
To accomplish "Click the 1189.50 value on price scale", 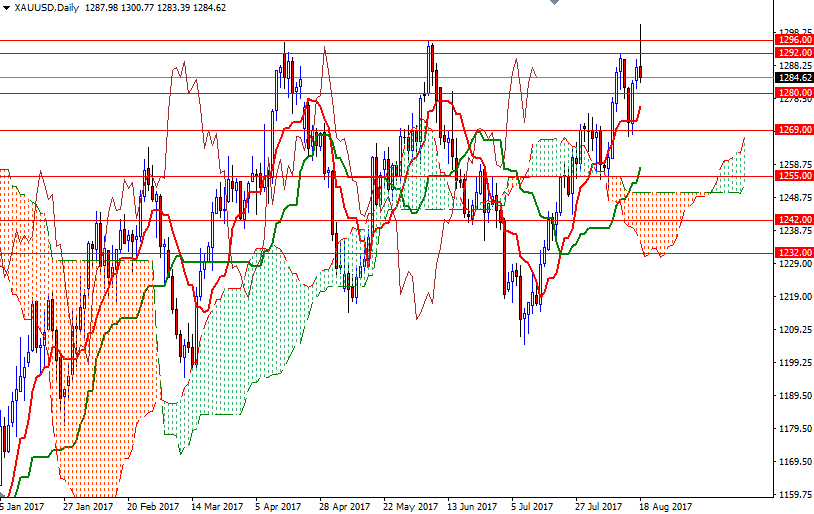I will point(795,396).
